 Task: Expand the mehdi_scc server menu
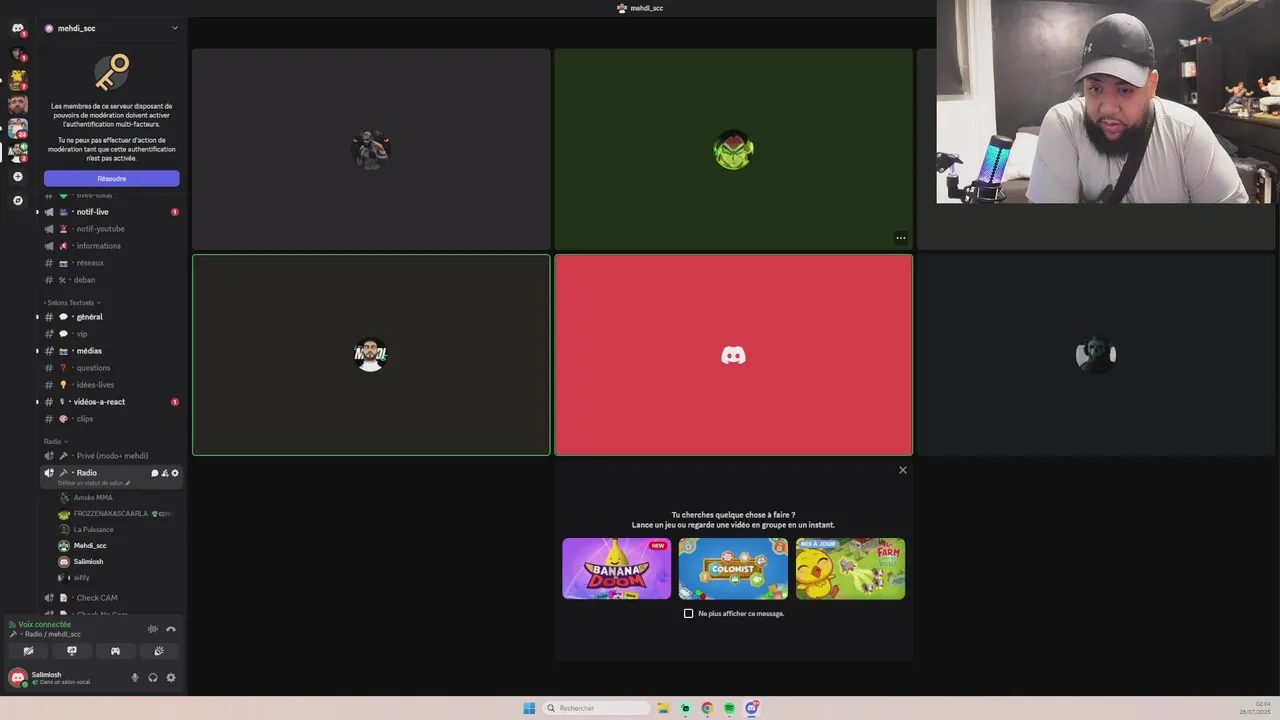click(112, 28)
